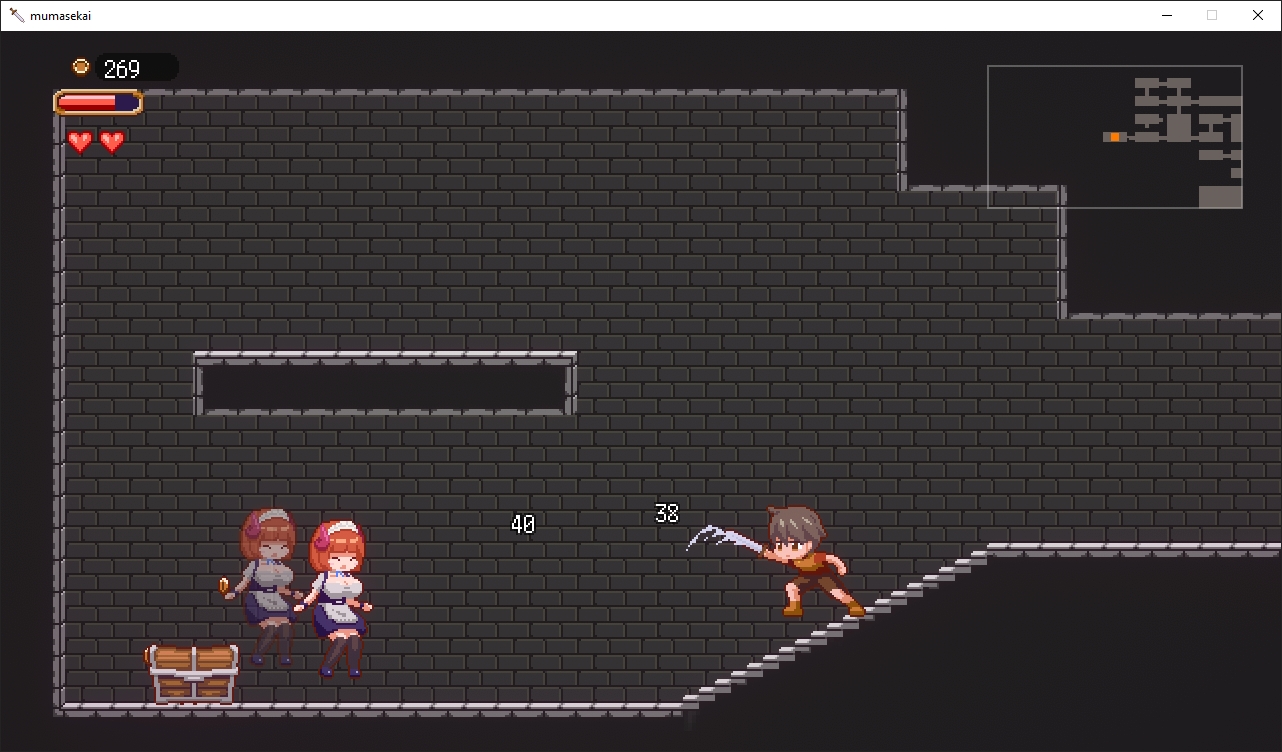The height and width of the screenshot is (752, 1282).
Task: Close the mumasekai window
Action: point(1258,15)
